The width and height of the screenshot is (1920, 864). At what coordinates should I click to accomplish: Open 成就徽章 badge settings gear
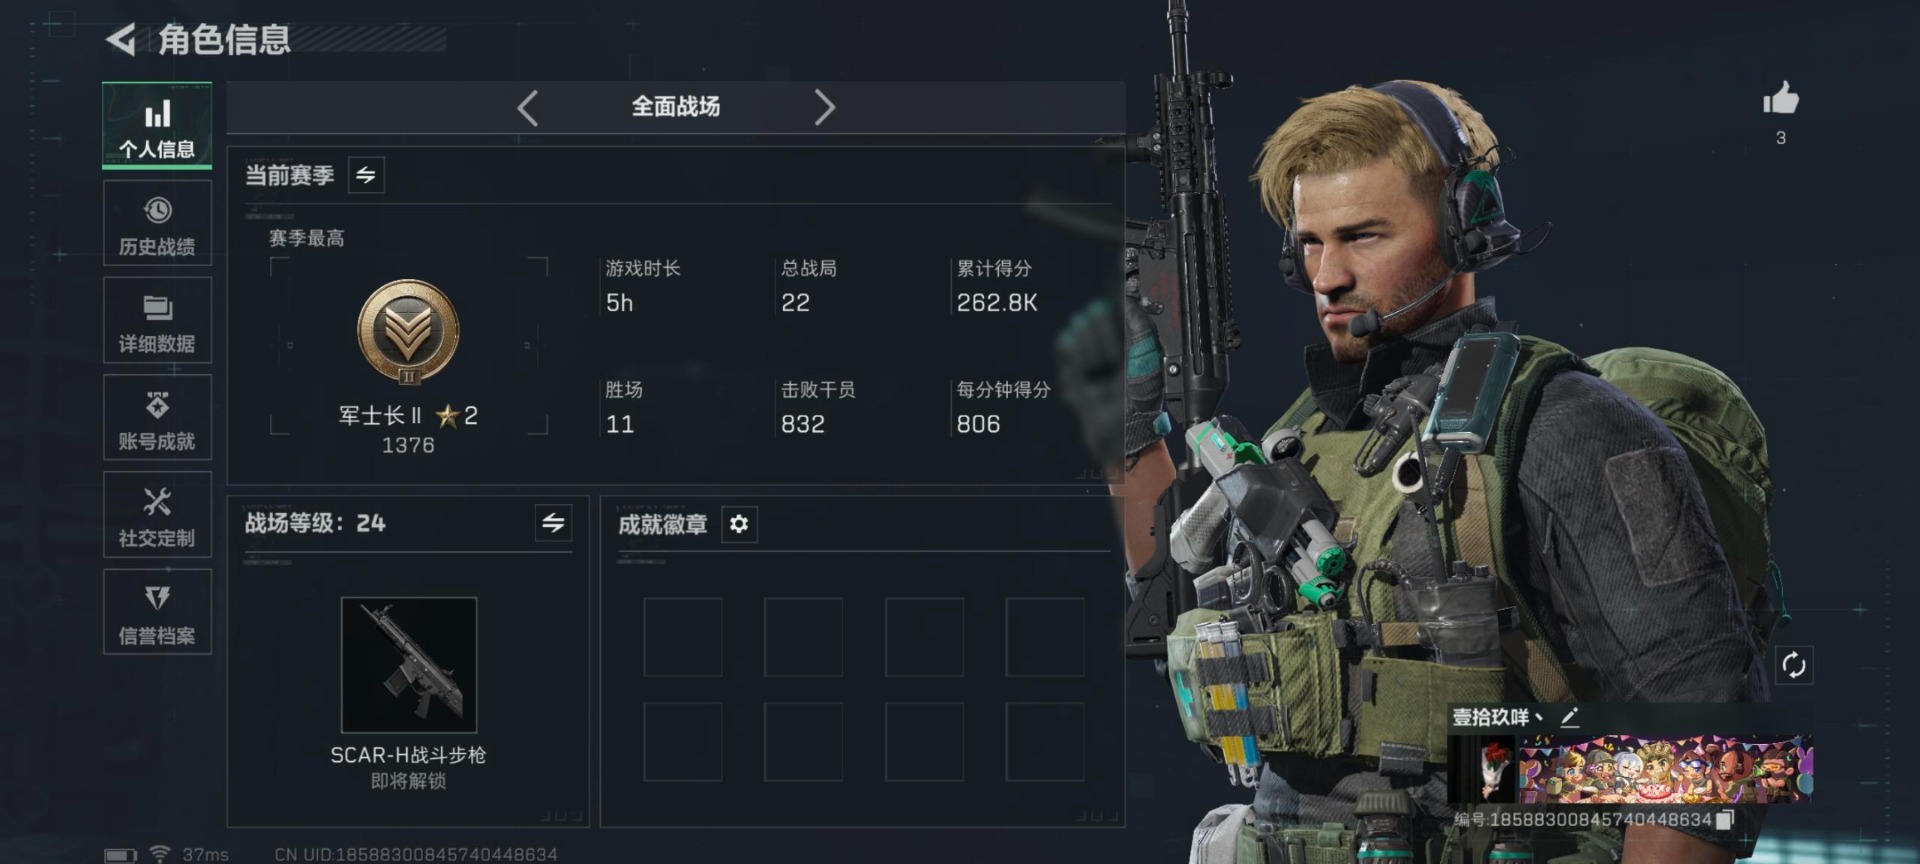click(x=739, y=524)
